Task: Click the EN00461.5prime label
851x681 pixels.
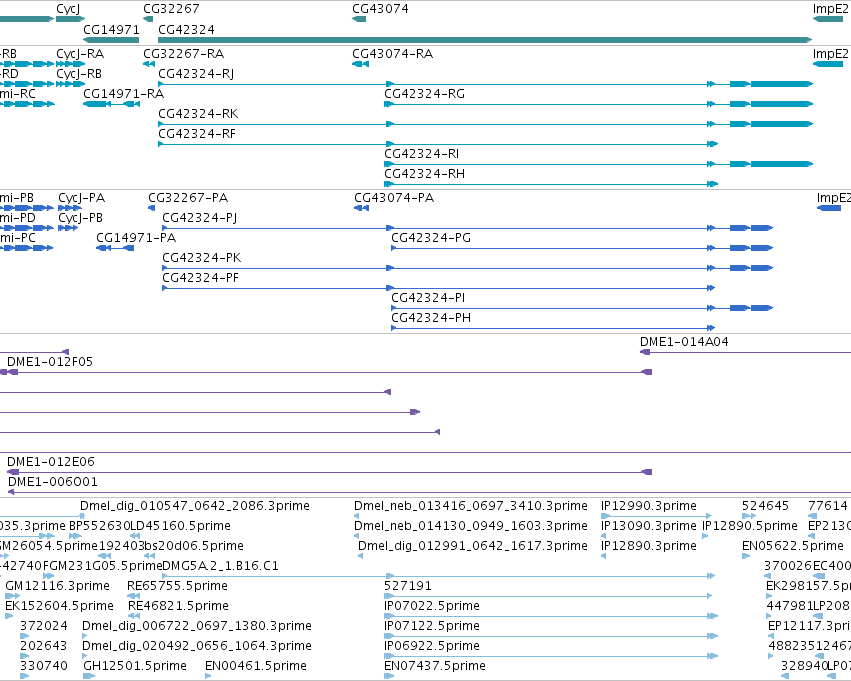Action: [256, 666]
